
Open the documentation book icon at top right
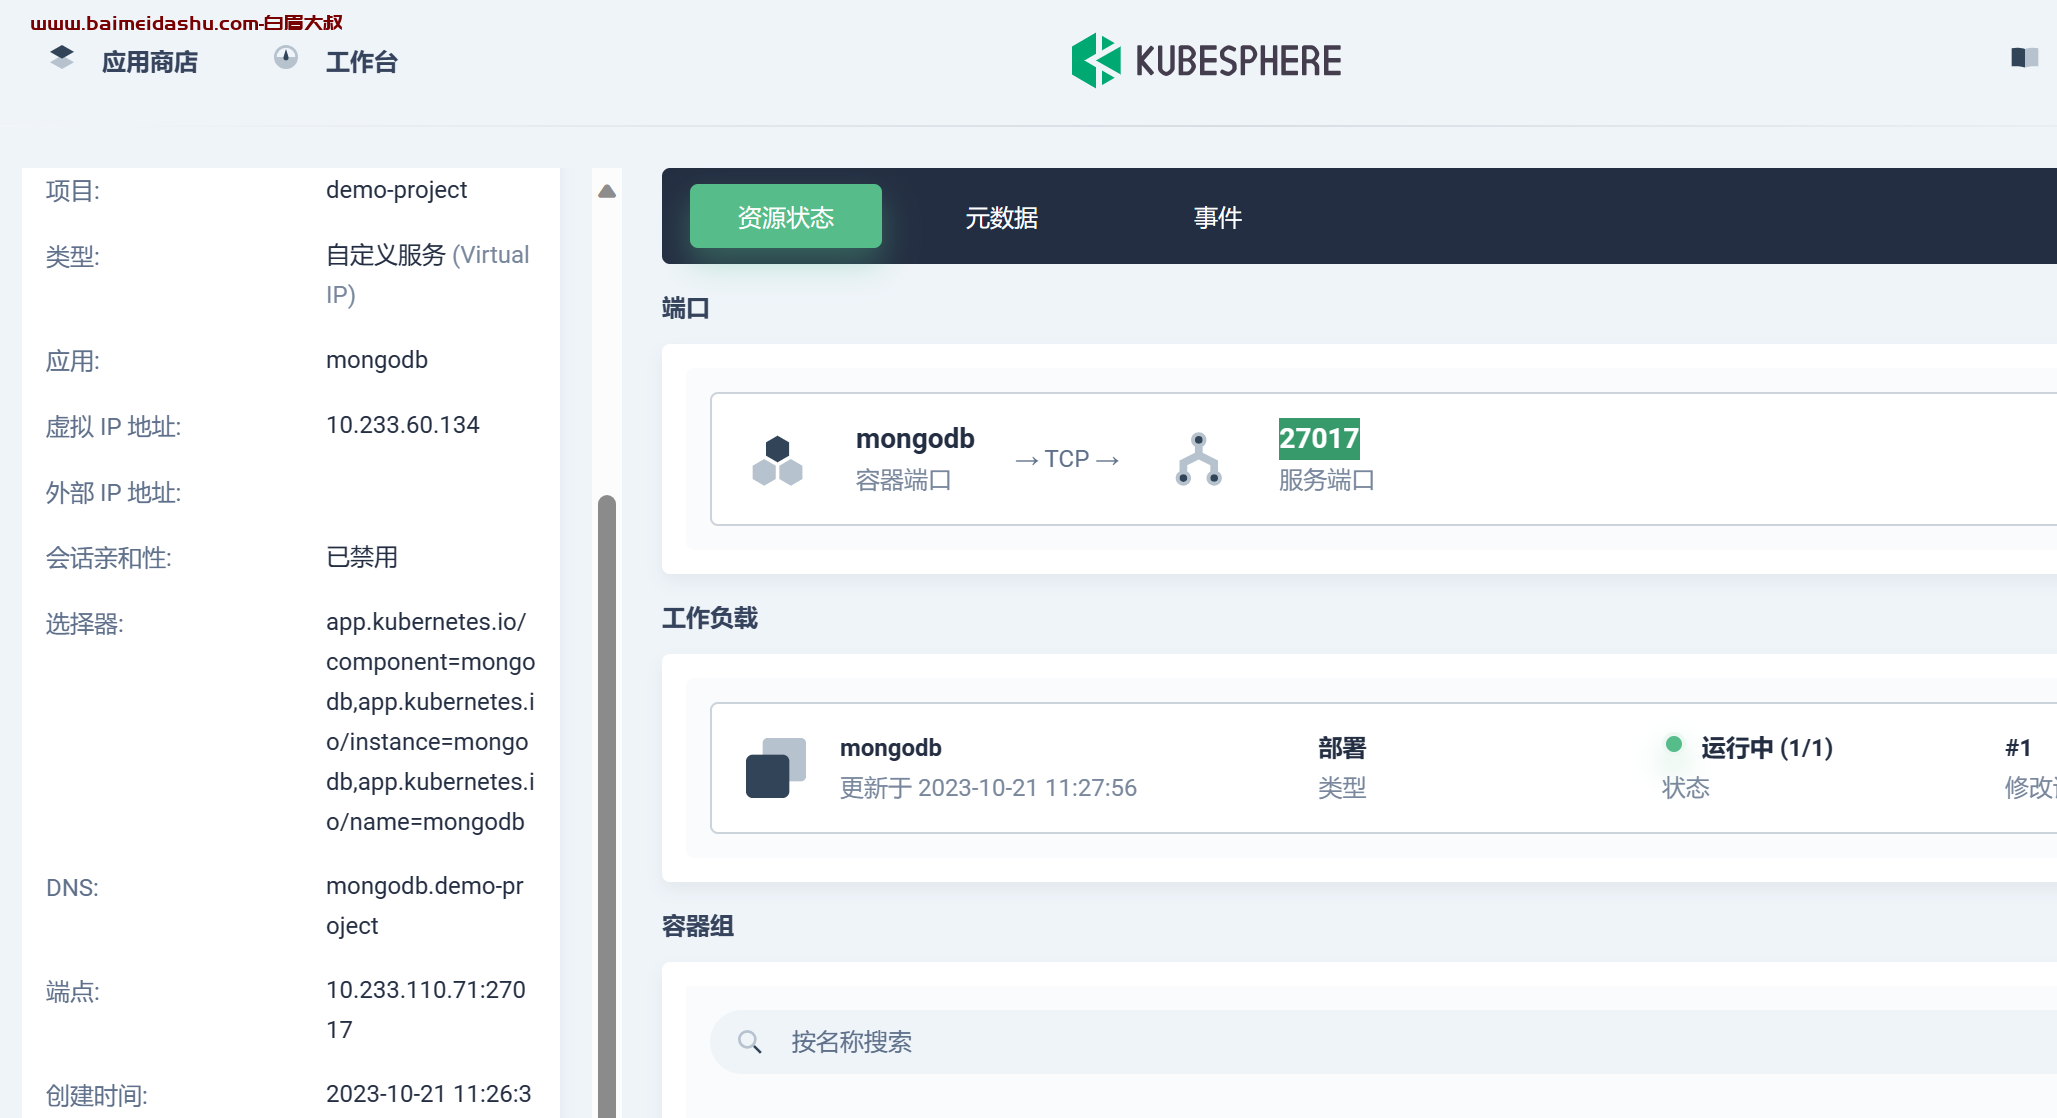2024,58
